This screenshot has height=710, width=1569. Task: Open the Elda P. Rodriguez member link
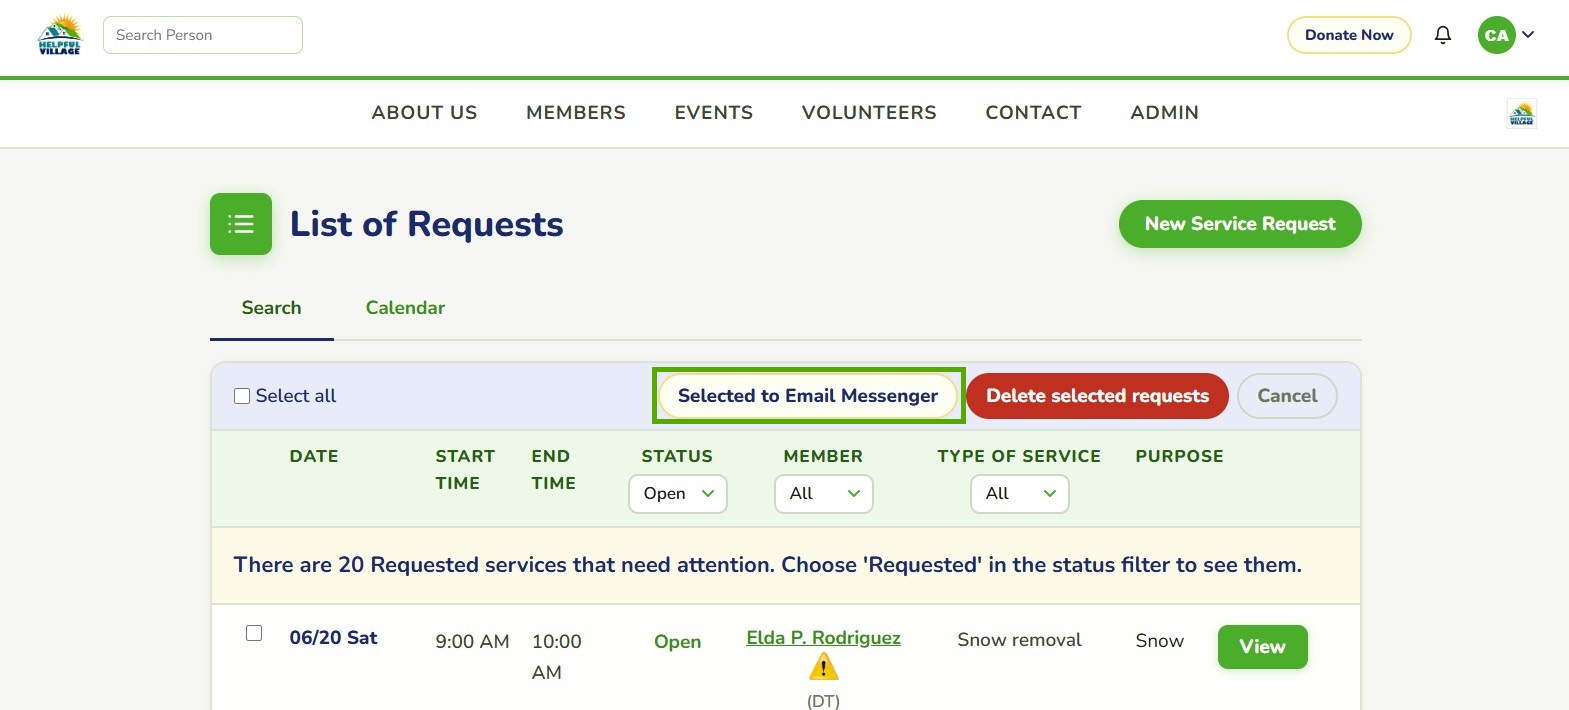[x=823, y=638]
